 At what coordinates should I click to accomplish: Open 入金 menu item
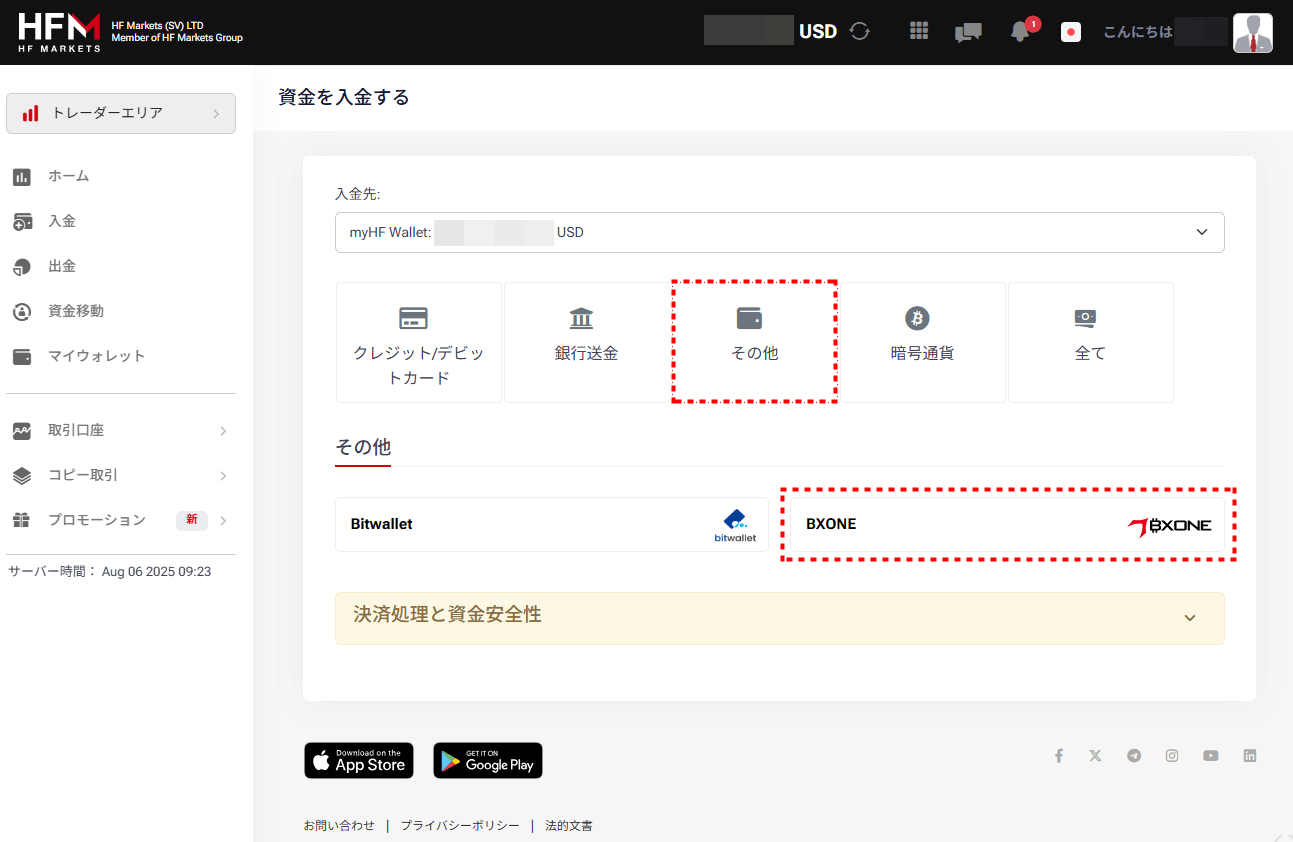[62, 221]
